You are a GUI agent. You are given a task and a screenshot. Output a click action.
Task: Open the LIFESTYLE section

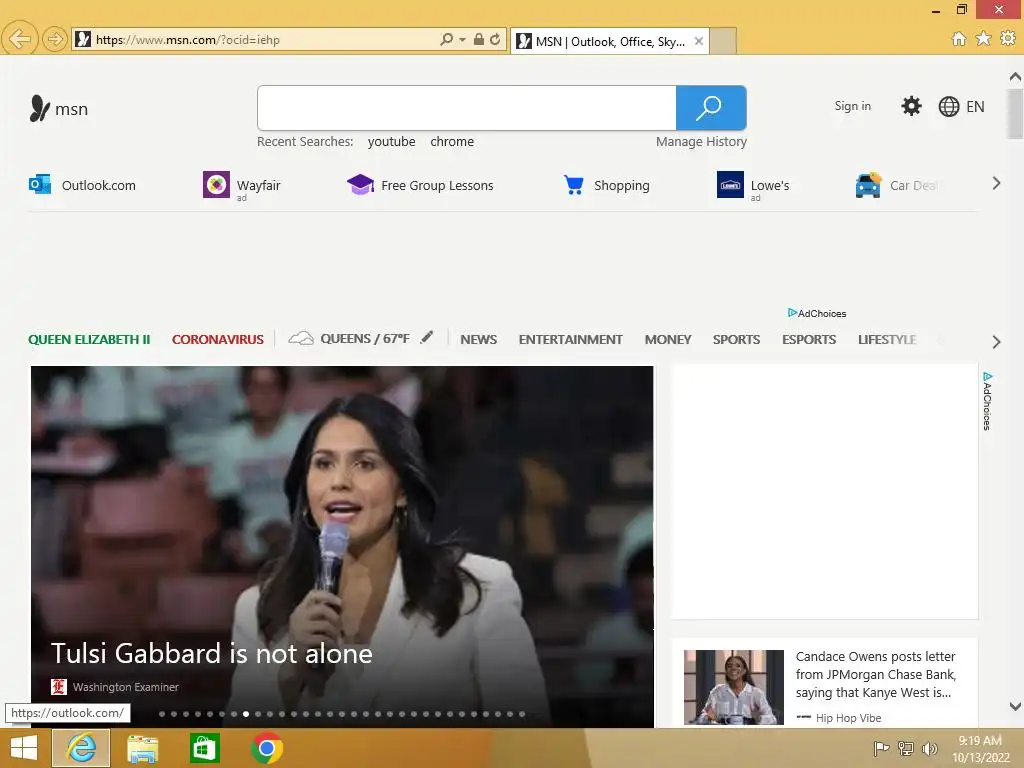[x=887, y=340]
